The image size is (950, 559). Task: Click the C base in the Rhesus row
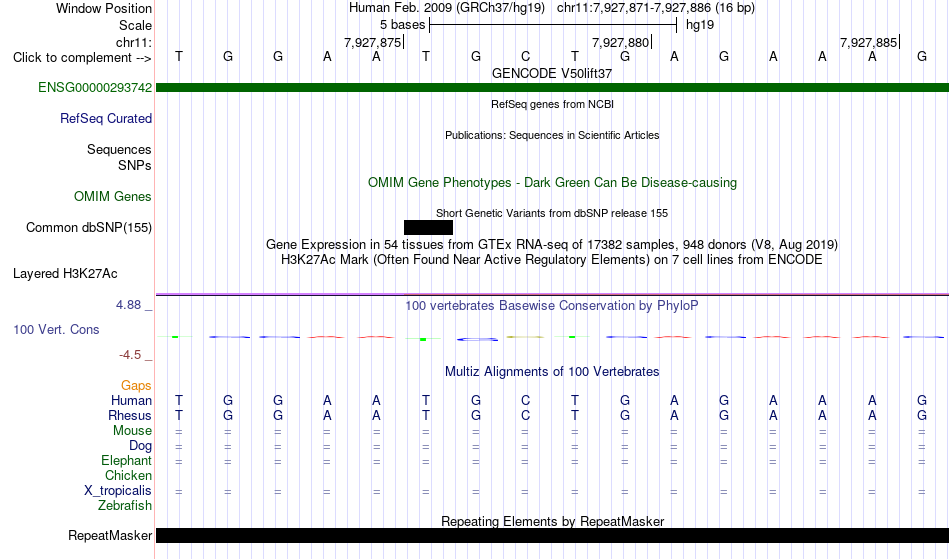pyautogui.click(x=525, y=416)
